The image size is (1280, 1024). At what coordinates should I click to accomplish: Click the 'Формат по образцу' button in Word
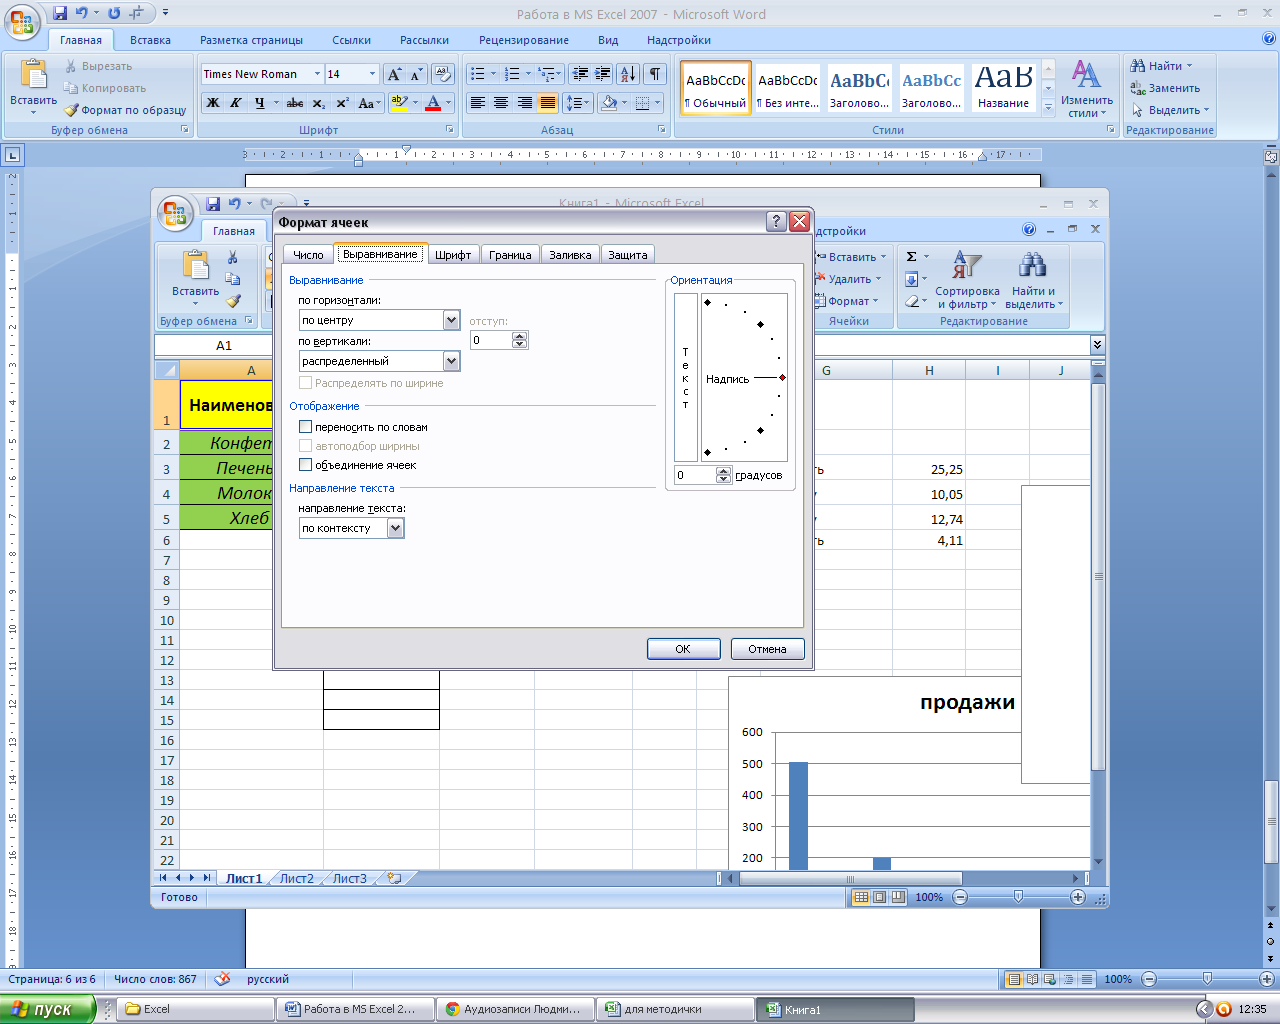(x=125, y=110)
